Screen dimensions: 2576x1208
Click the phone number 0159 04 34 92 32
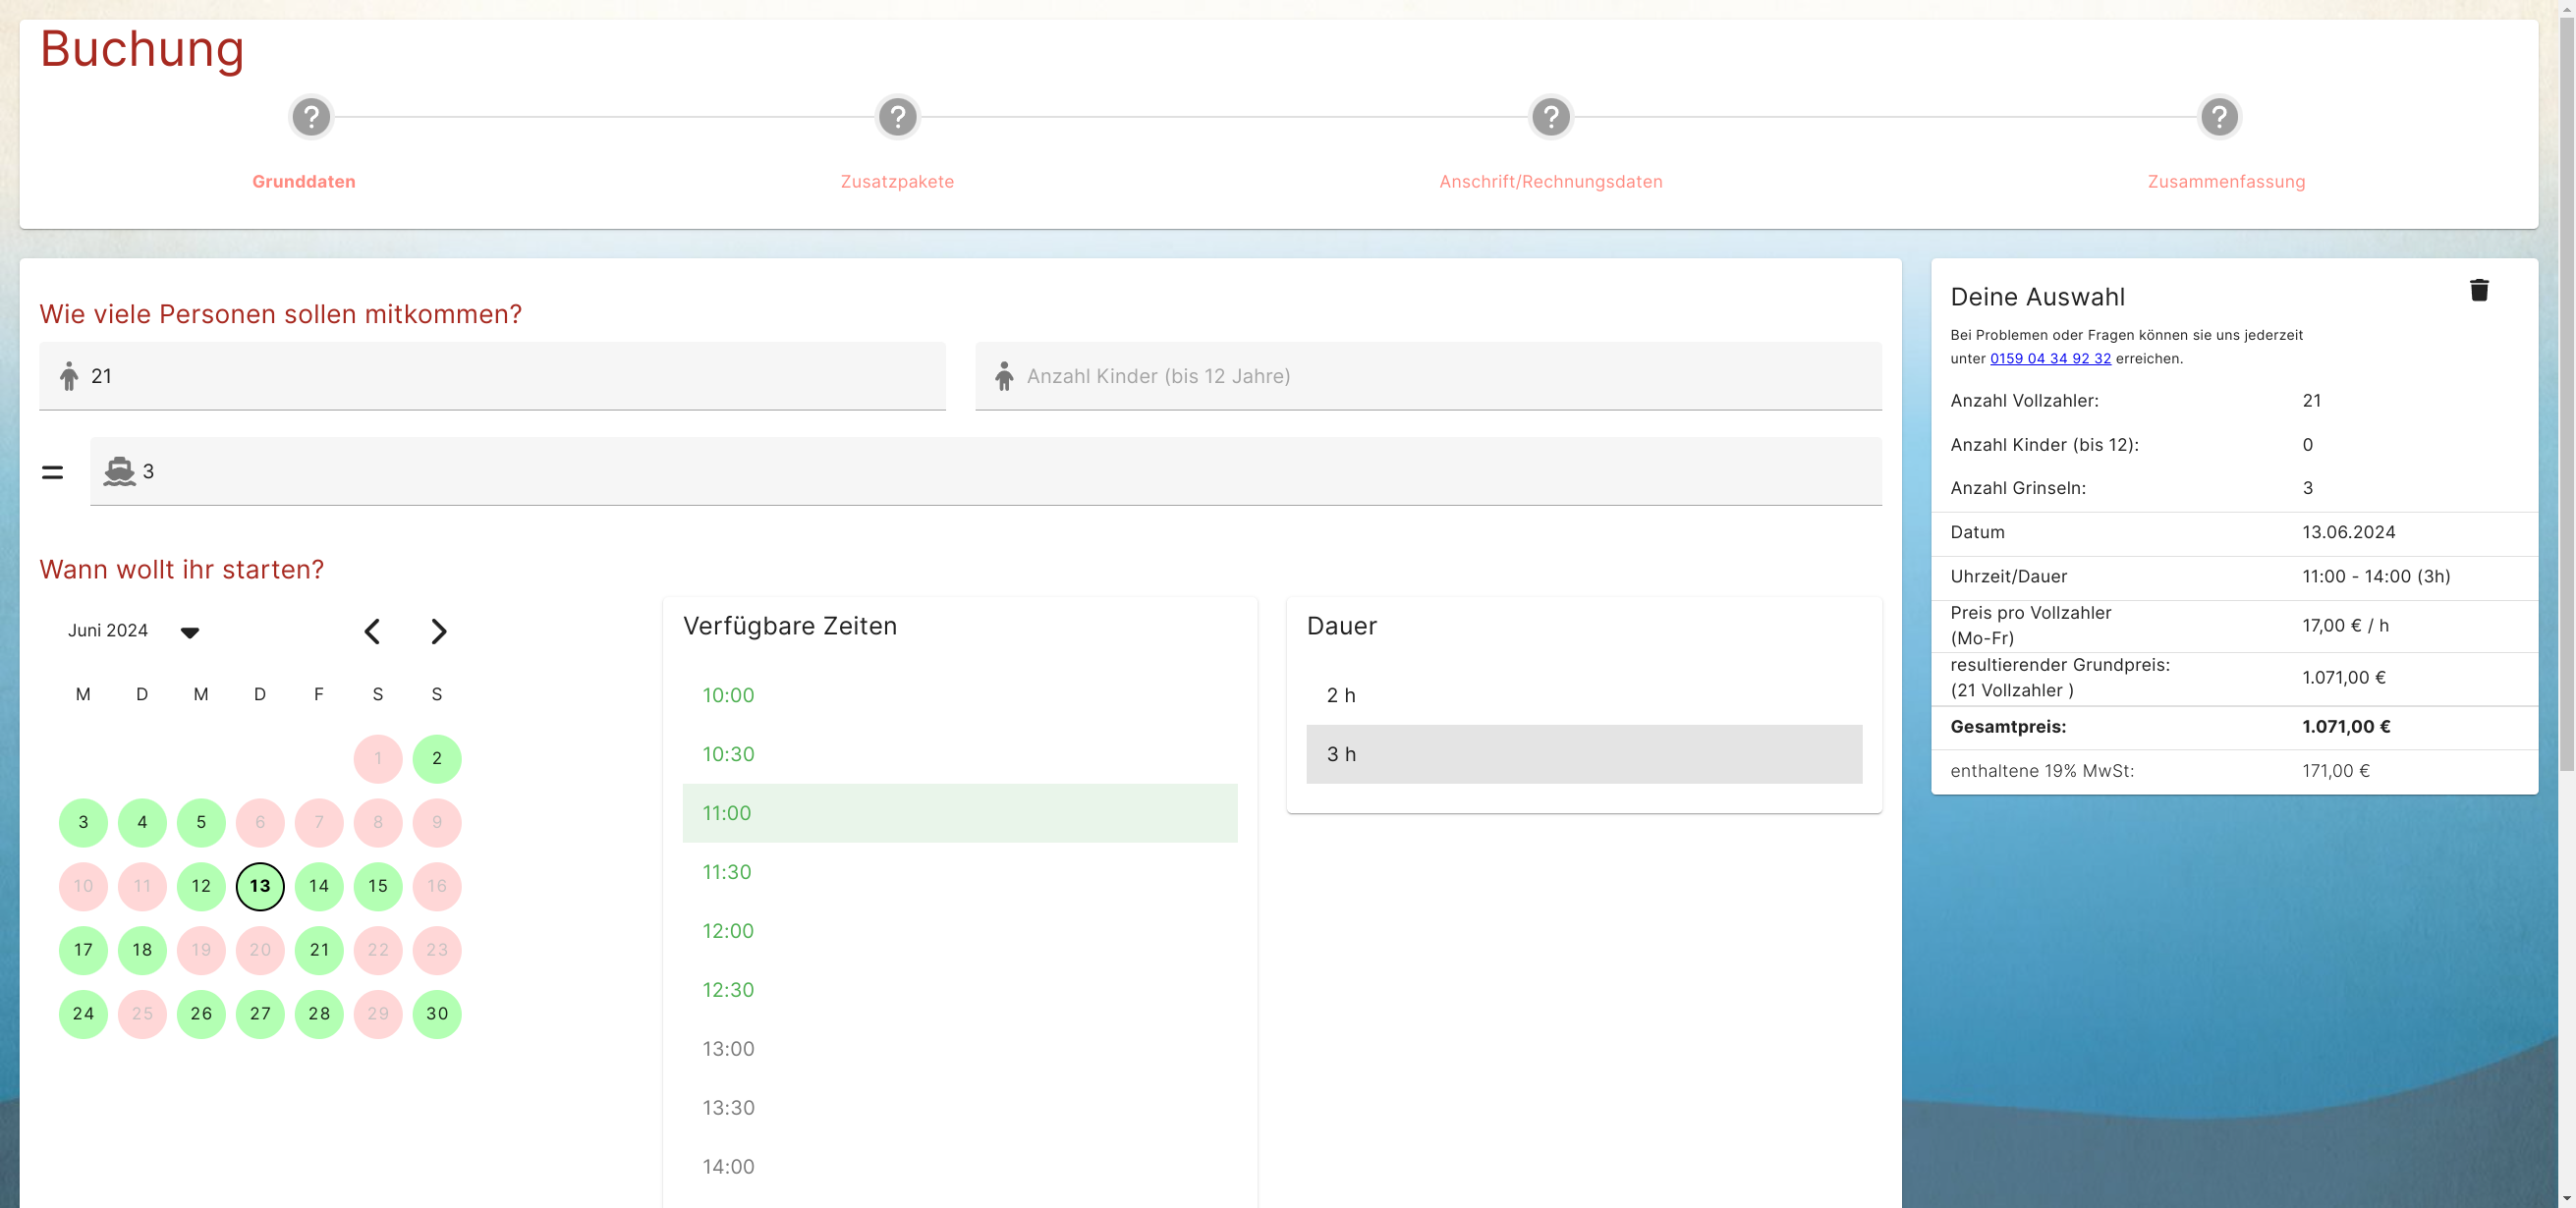point(2049,358)
